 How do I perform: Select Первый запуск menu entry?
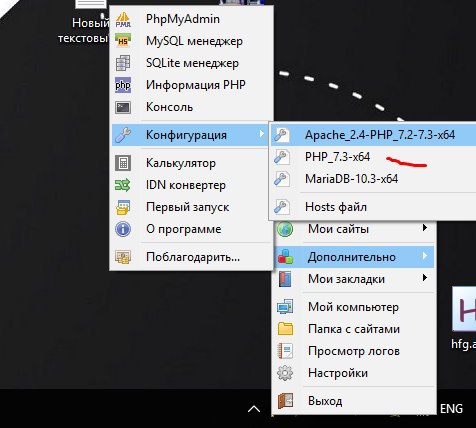point(192,207)
